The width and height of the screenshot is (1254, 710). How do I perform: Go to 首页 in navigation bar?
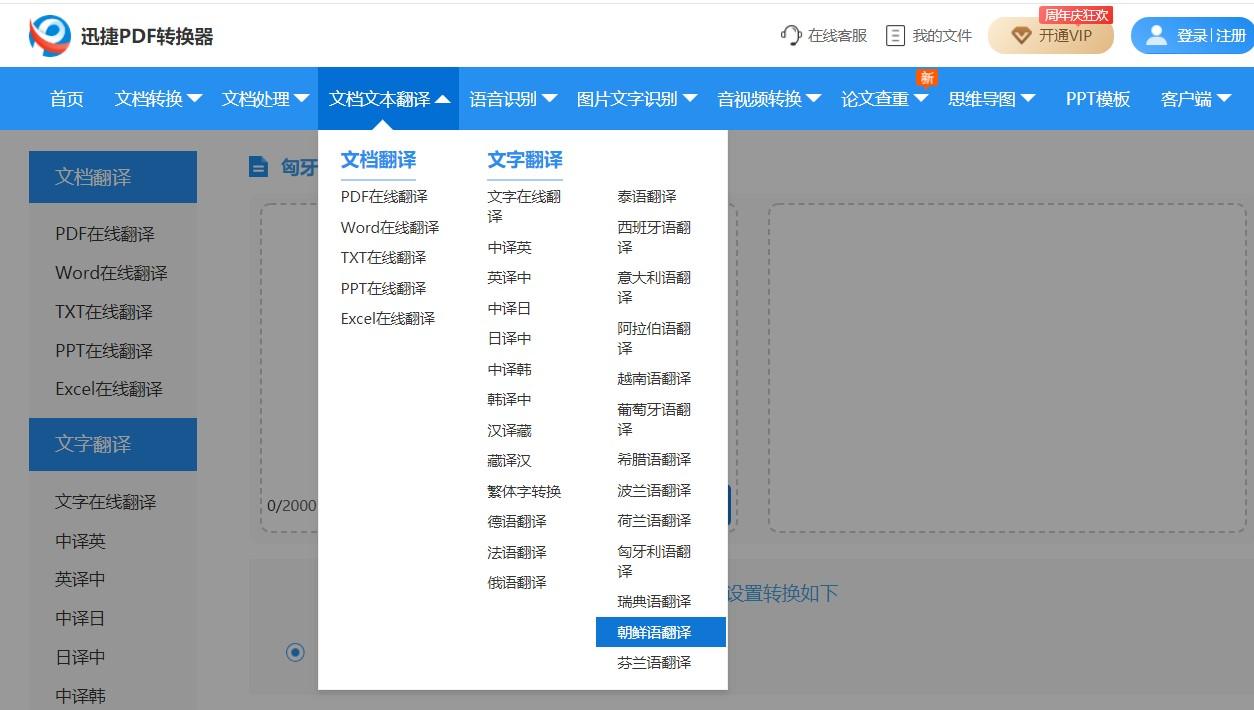(x=67, y=99)
